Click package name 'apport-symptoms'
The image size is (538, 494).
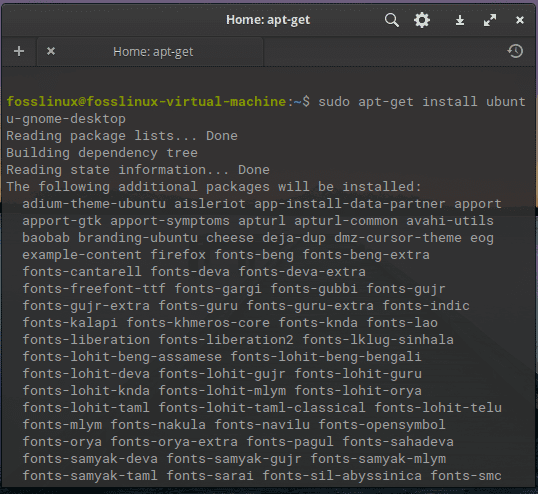point(170,221)
